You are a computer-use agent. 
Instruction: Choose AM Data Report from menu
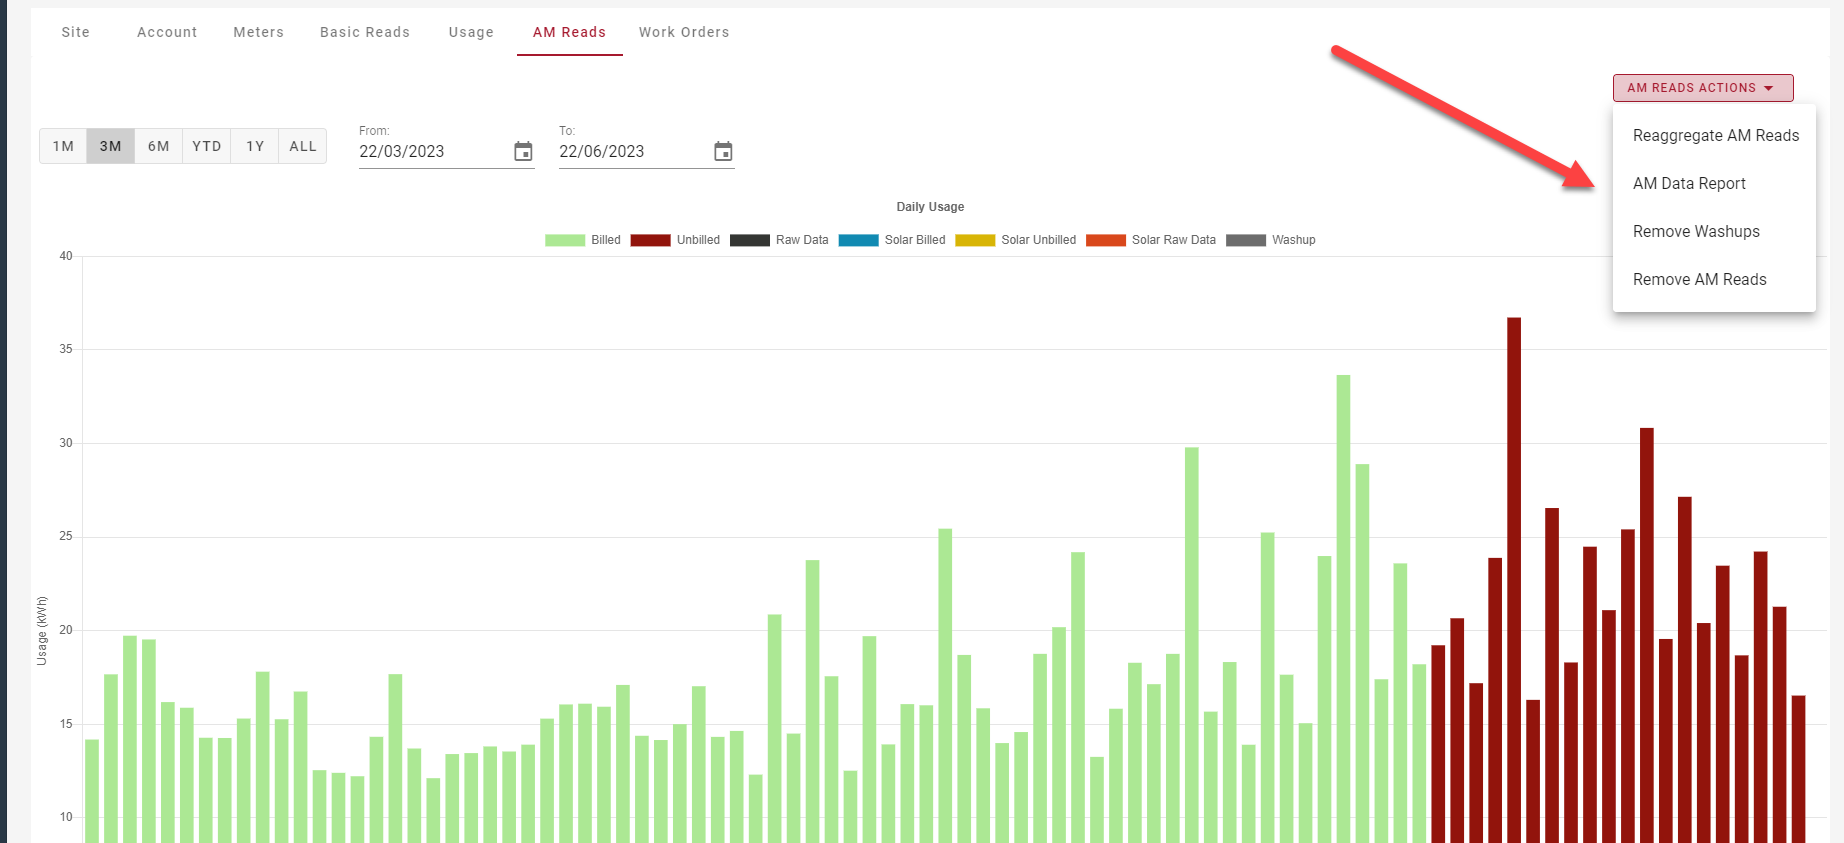coord(1689,184)
